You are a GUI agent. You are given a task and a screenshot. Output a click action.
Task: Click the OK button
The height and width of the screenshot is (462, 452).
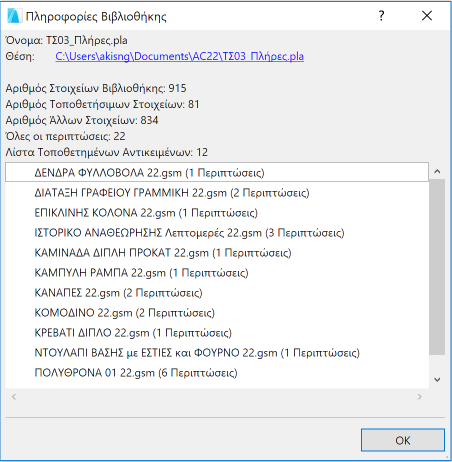coord(403,440)
